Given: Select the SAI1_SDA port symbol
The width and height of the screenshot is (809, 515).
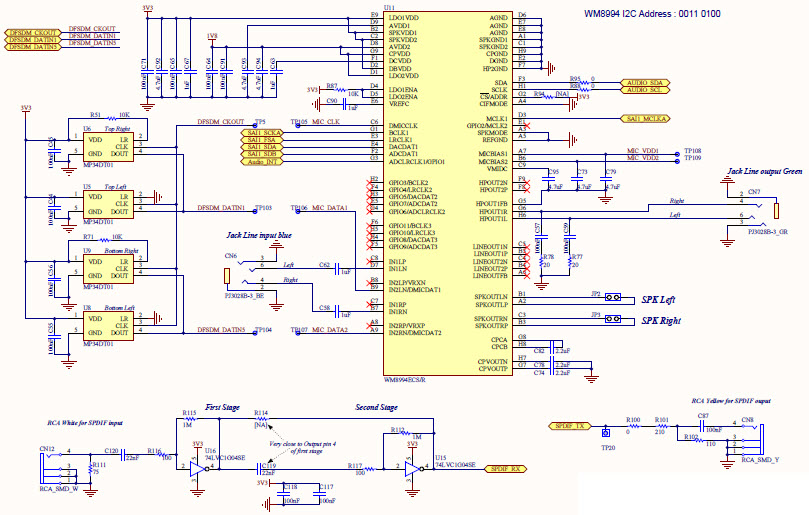Looking at the screenshot, I should point(263,147).
